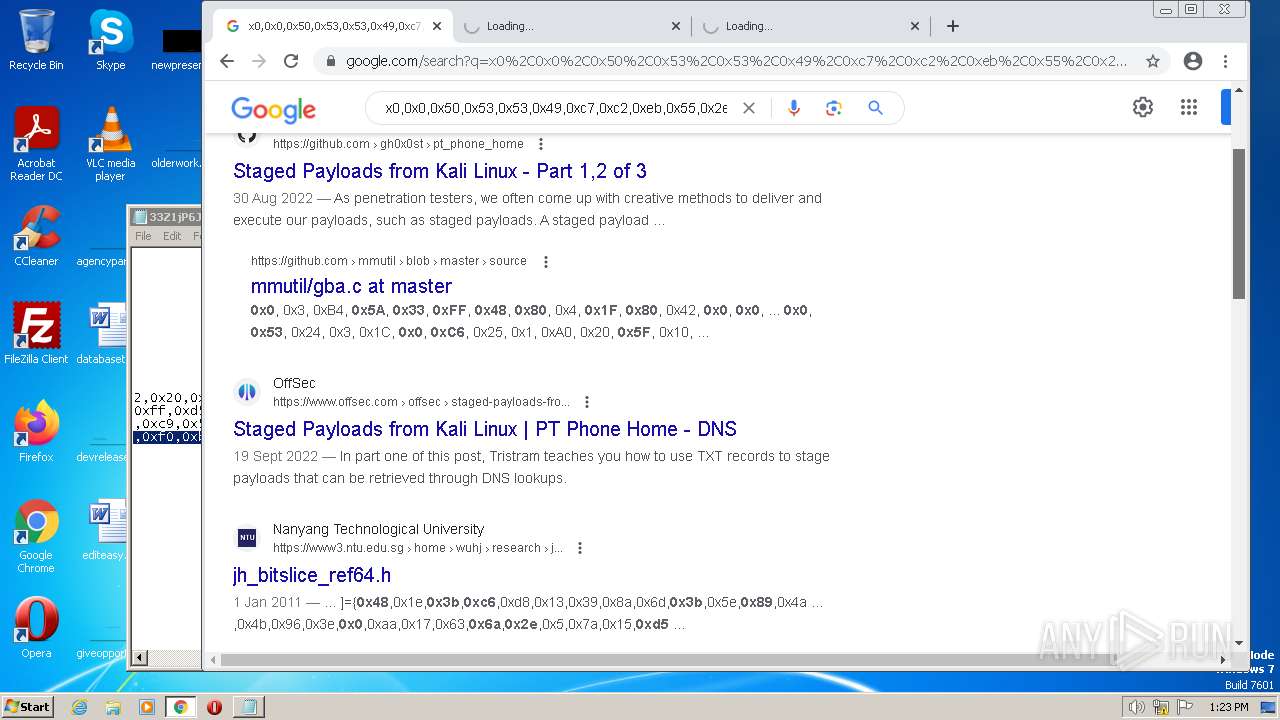Open Google apps grid
Viewport: 1280px width, 720px height.
pyautogui.click(x=1188, y=107)
